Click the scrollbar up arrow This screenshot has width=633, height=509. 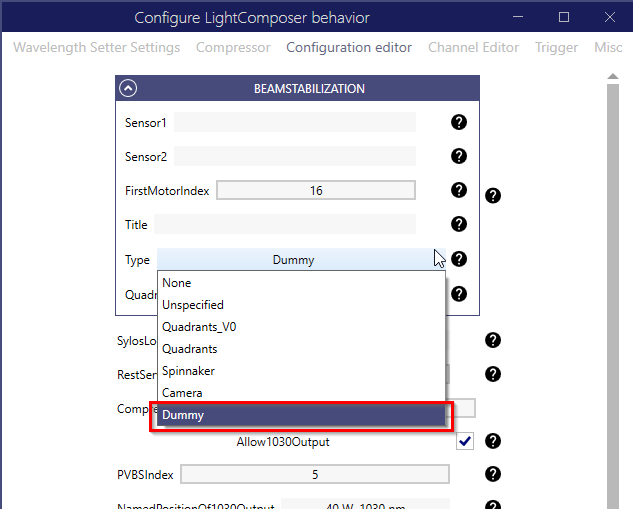(613, 77)
